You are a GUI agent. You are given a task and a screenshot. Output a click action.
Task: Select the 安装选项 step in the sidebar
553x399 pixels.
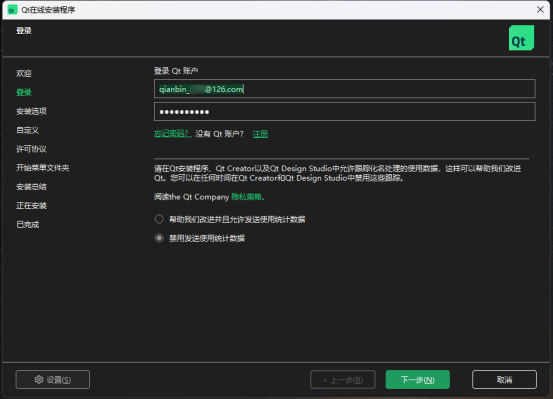pyautogui.click(x=31, y=111)
